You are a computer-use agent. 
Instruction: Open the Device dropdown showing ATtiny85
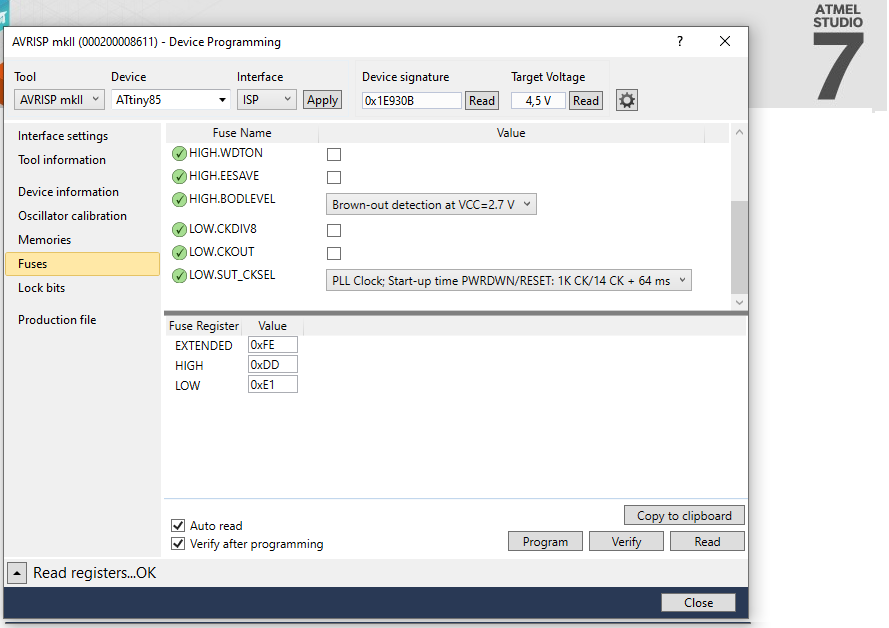171,100
